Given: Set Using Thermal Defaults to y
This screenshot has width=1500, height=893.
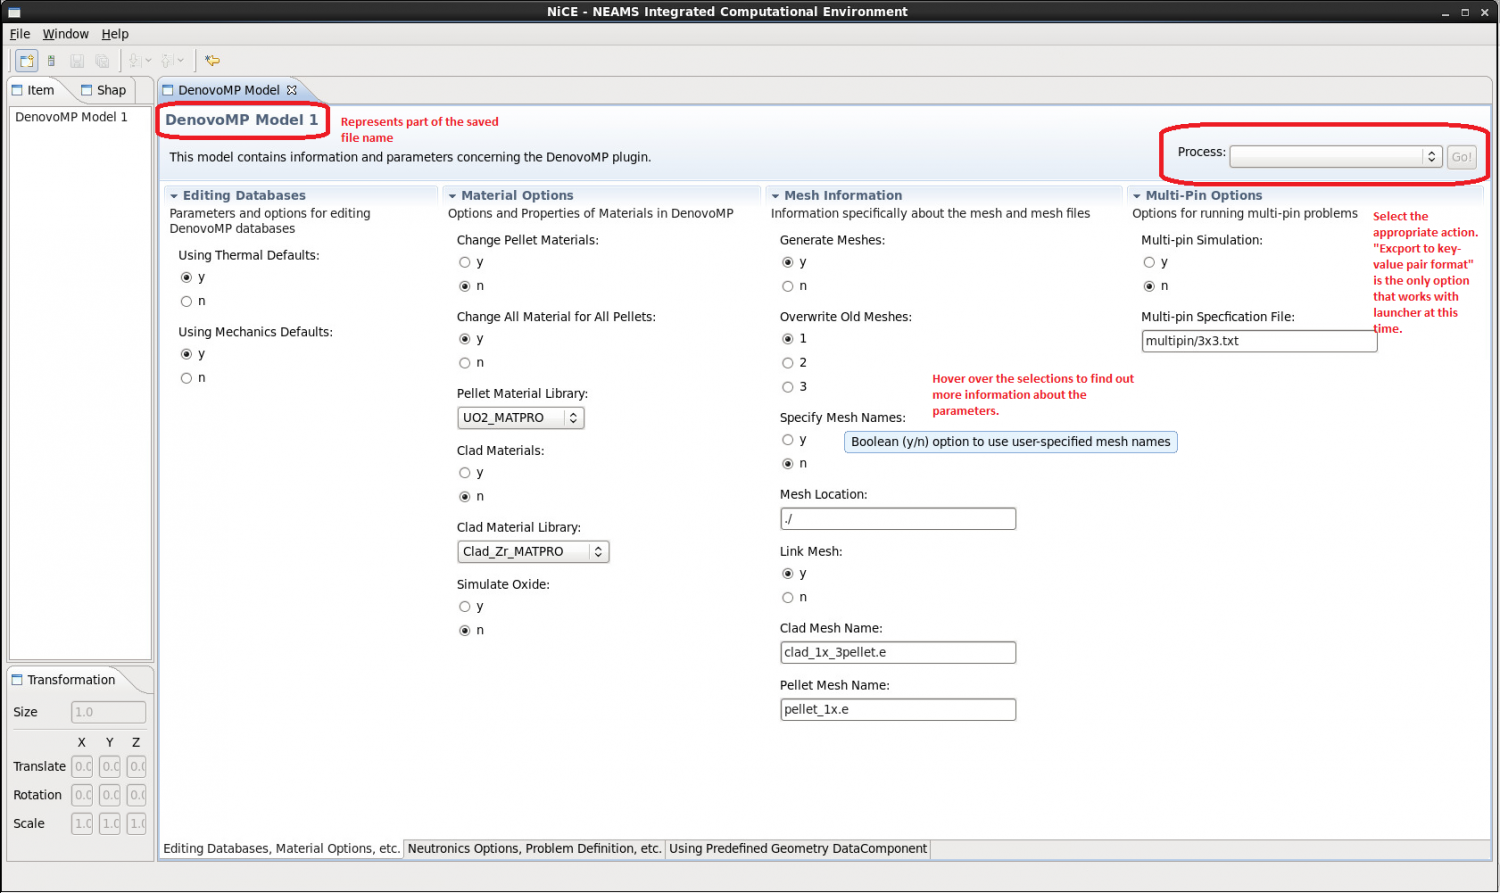Looking at the screenshot, I should (186, 278).
